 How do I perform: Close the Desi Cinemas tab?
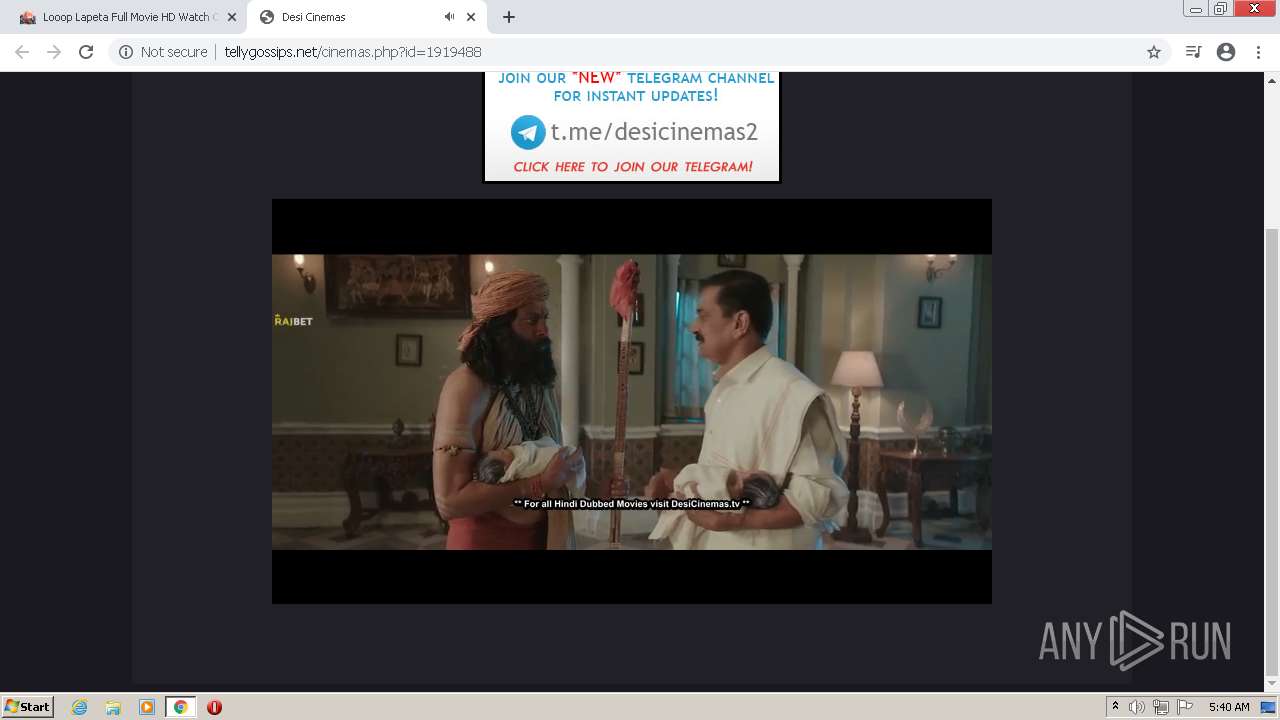click(471, 17)
